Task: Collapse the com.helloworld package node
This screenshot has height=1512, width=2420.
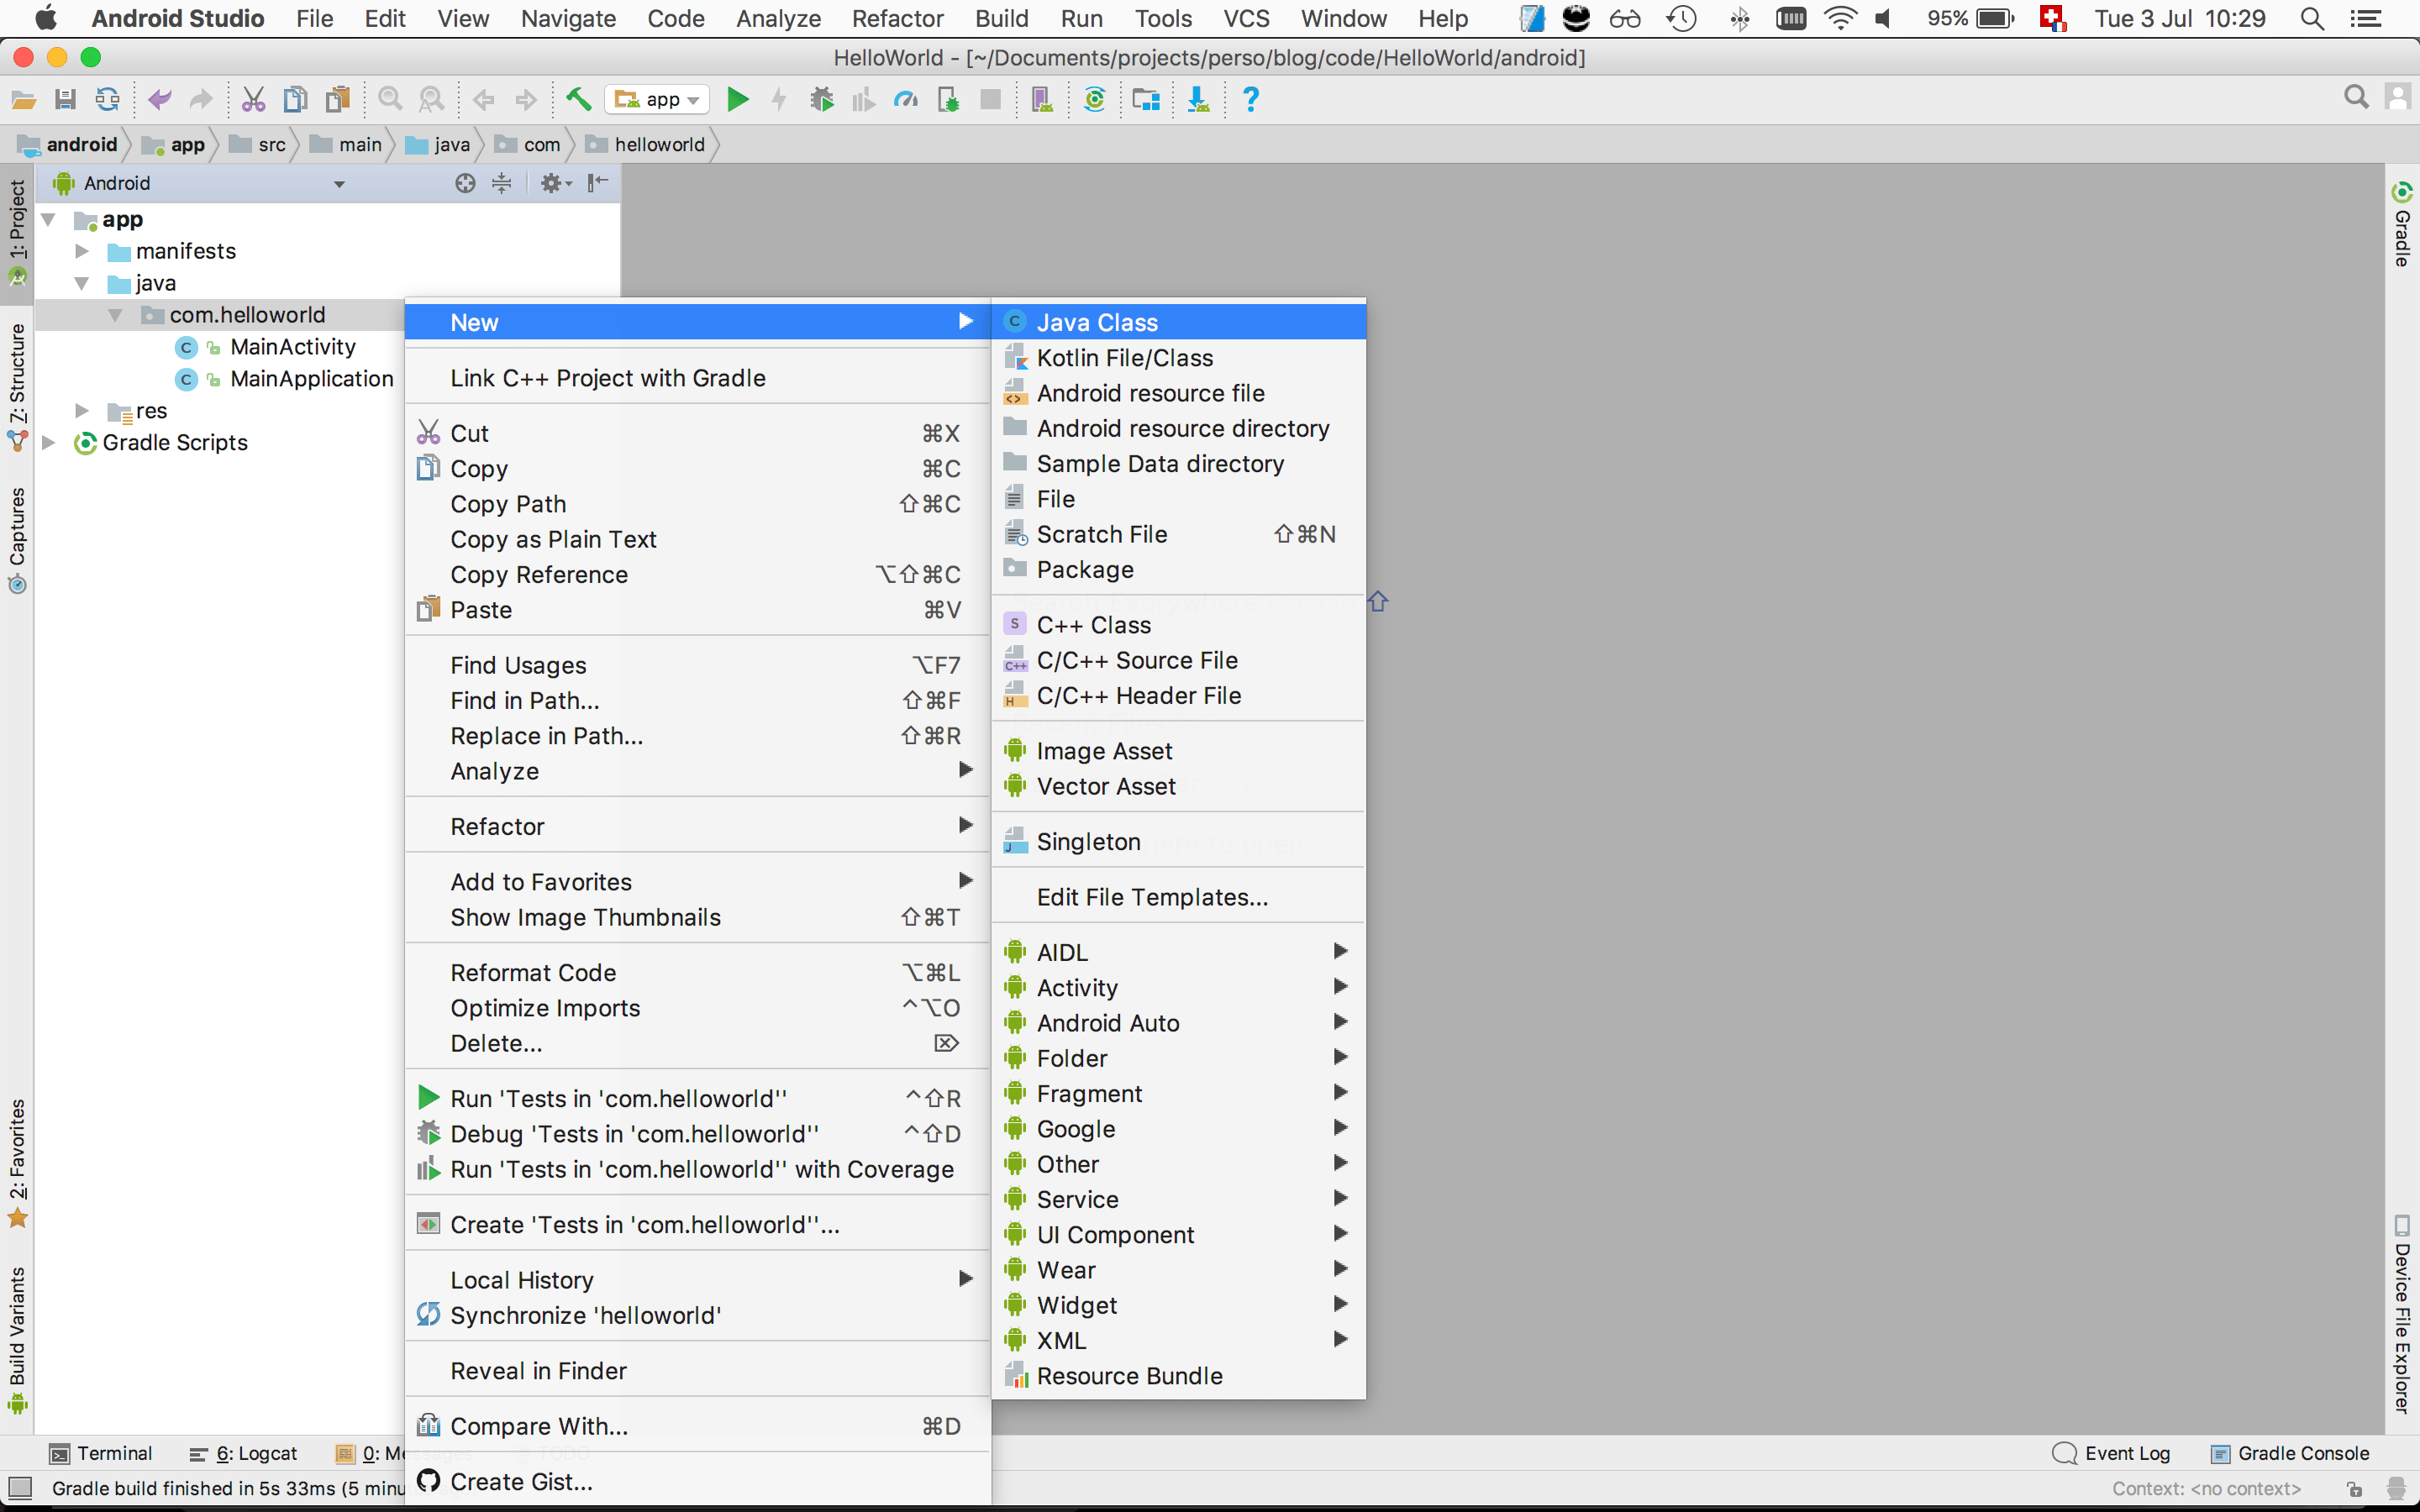Action: [116, 315]
